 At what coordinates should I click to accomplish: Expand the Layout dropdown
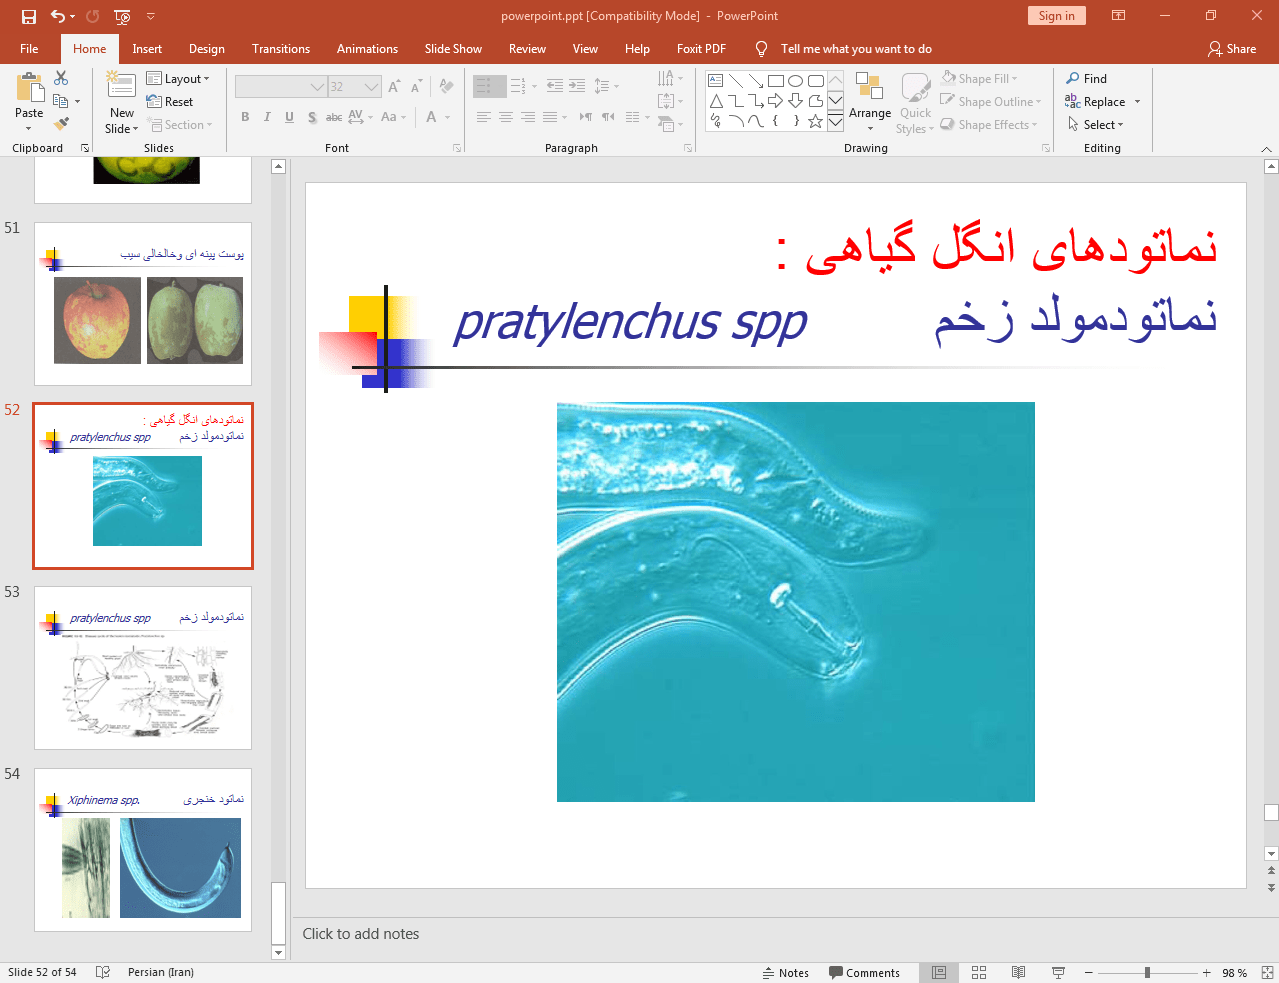(178, 79)
